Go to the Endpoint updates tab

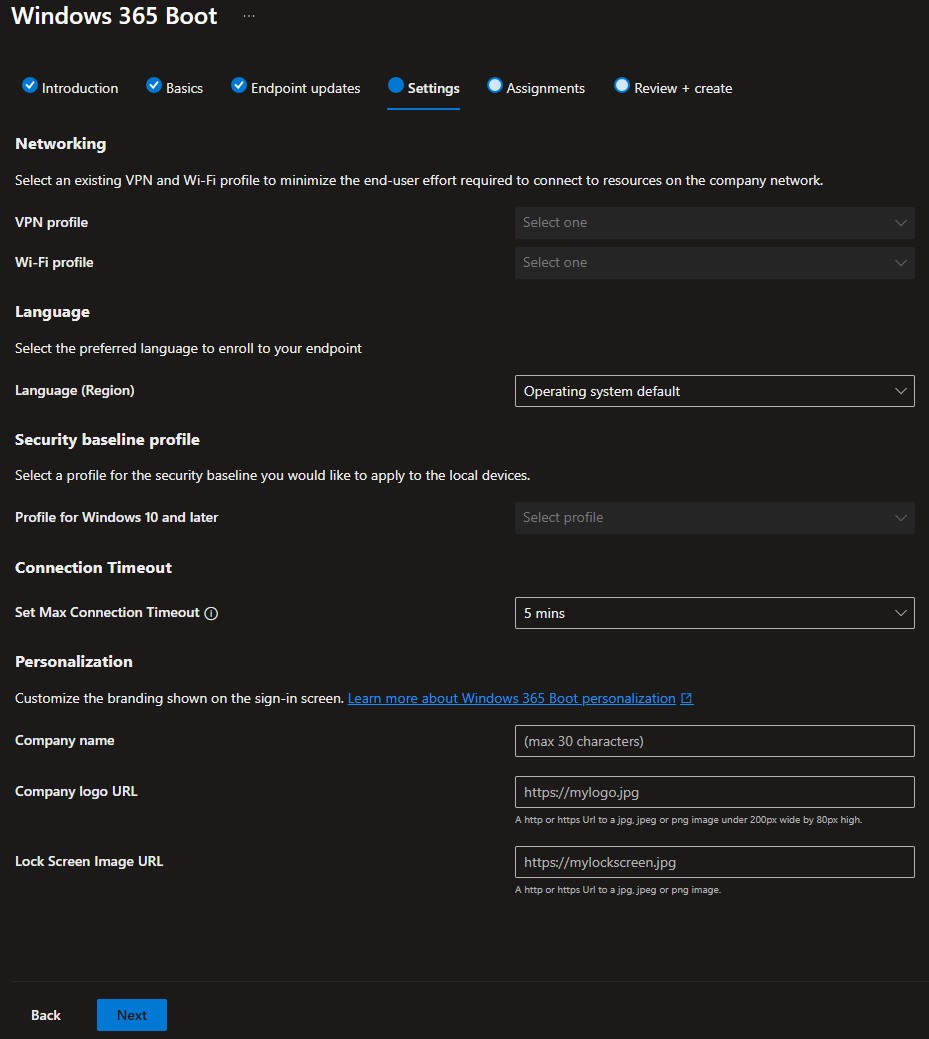305,88
